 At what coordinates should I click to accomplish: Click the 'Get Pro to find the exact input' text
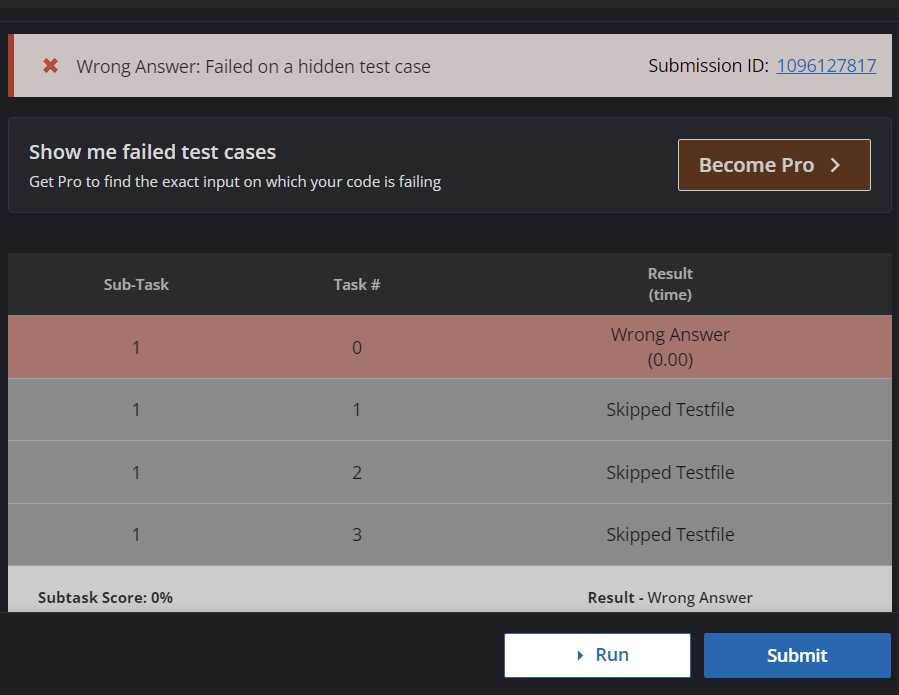point(235,182)
